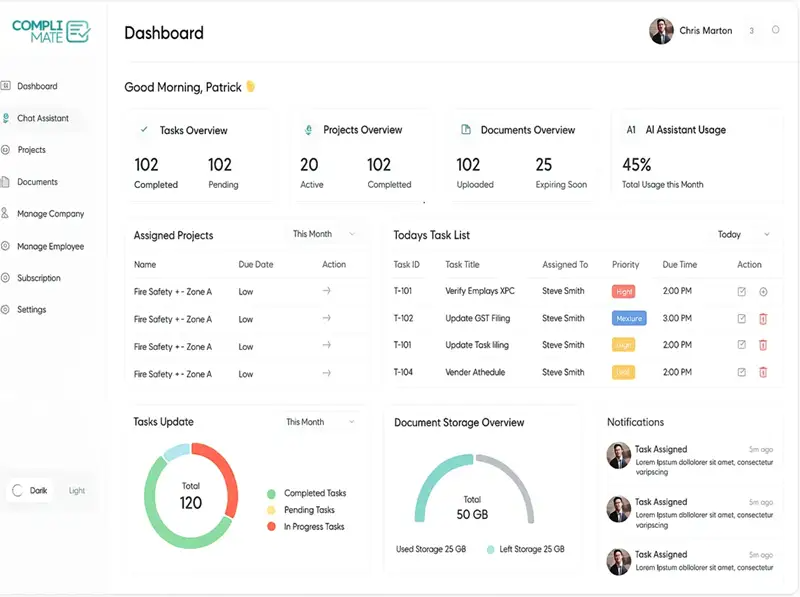Click circle action icon for Verify Employs XPC
The width and height of the screenshot is (800, 597).
tap(763, 292)
